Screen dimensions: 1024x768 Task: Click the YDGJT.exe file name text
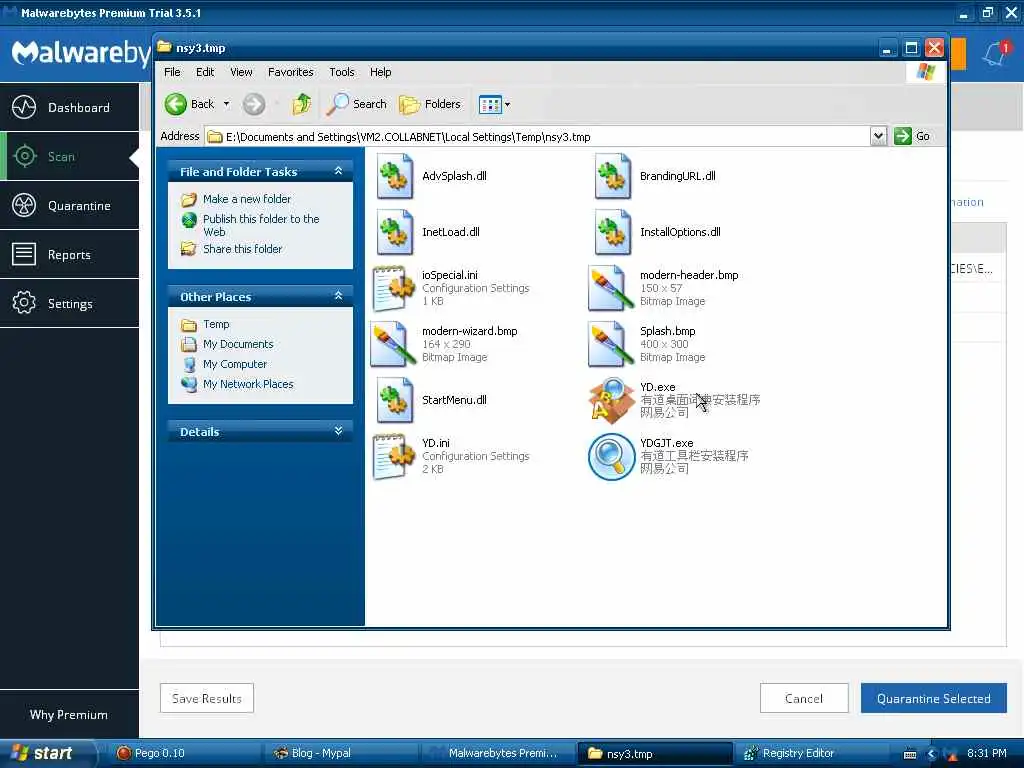click(x=667, y=443)
